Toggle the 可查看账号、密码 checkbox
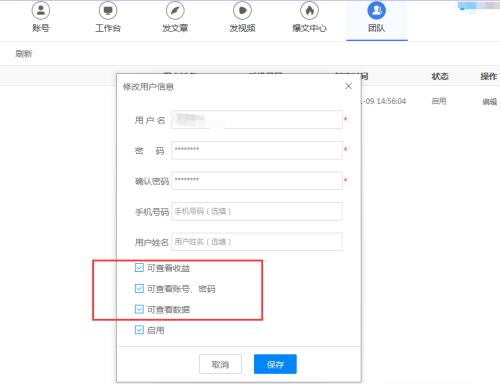 pos(139,288)
